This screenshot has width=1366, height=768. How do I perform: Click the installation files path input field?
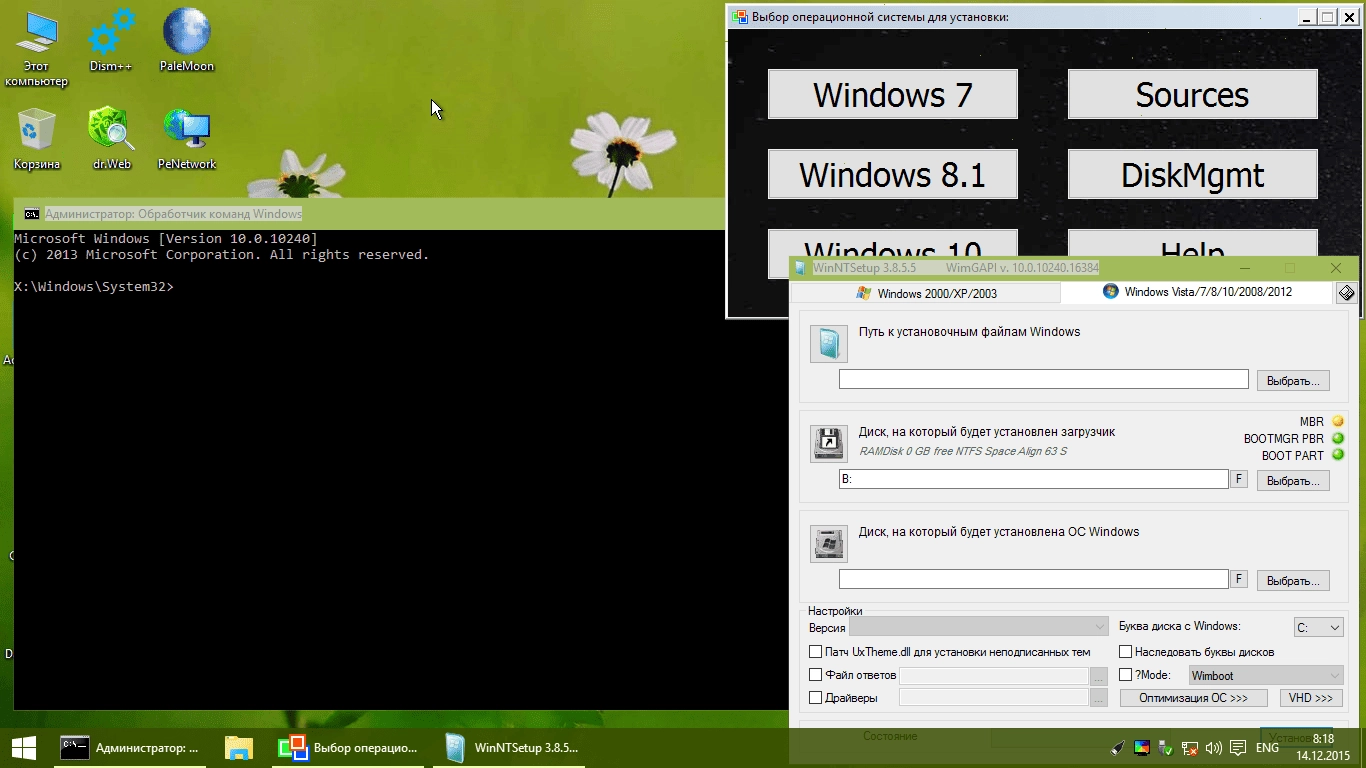(x=1043, y=379)
